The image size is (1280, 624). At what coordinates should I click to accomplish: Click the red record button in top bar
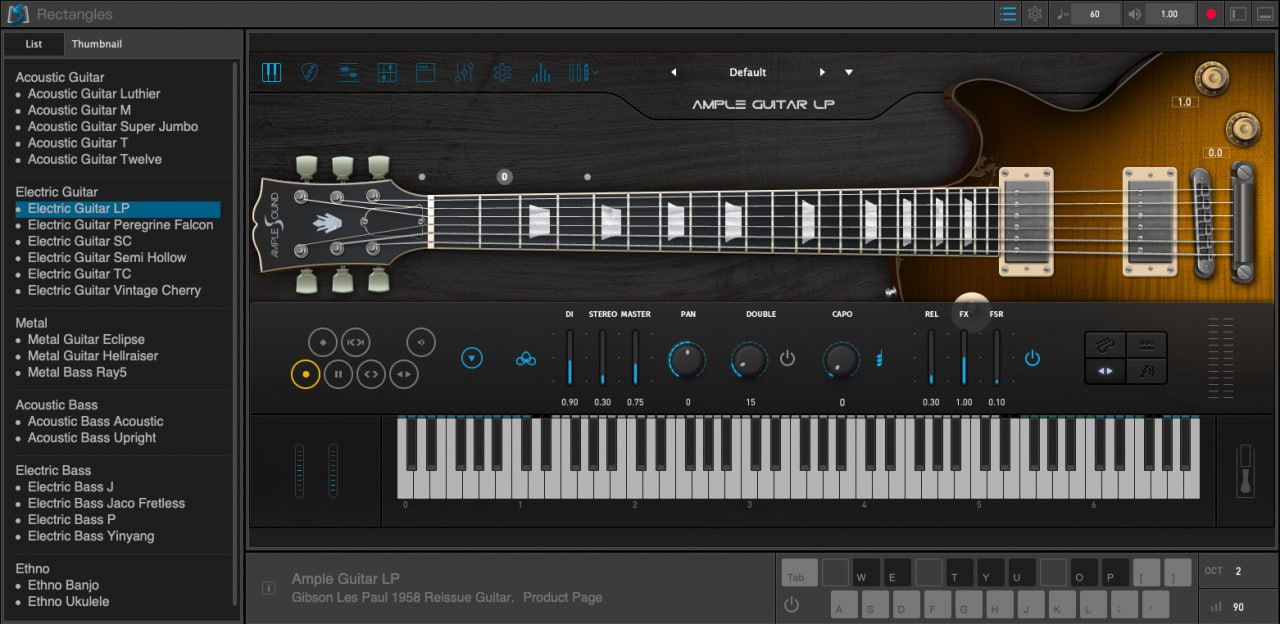pos(1211,14)
